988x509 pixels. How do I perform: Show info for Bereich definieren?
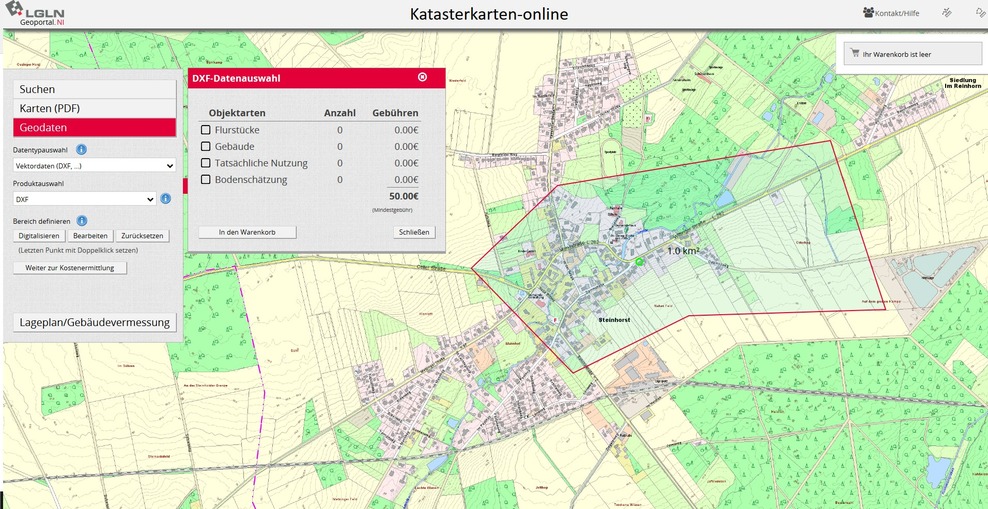pyautogui.click(x=82, y=220)
